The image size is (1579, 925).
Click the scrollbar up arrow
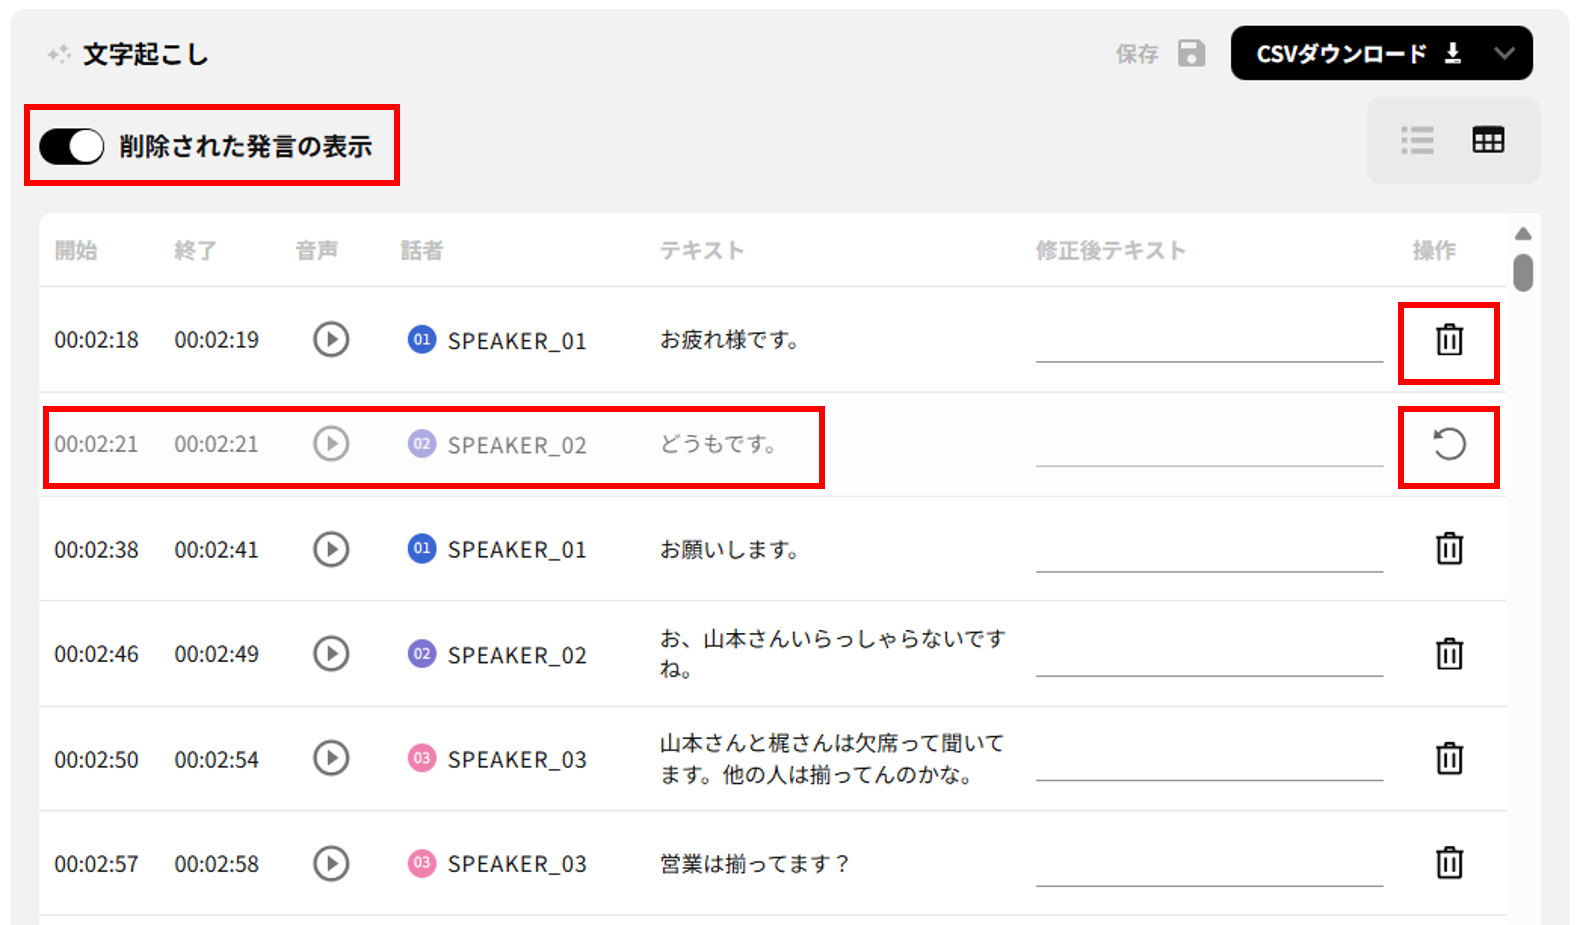tap(1523, 234)
